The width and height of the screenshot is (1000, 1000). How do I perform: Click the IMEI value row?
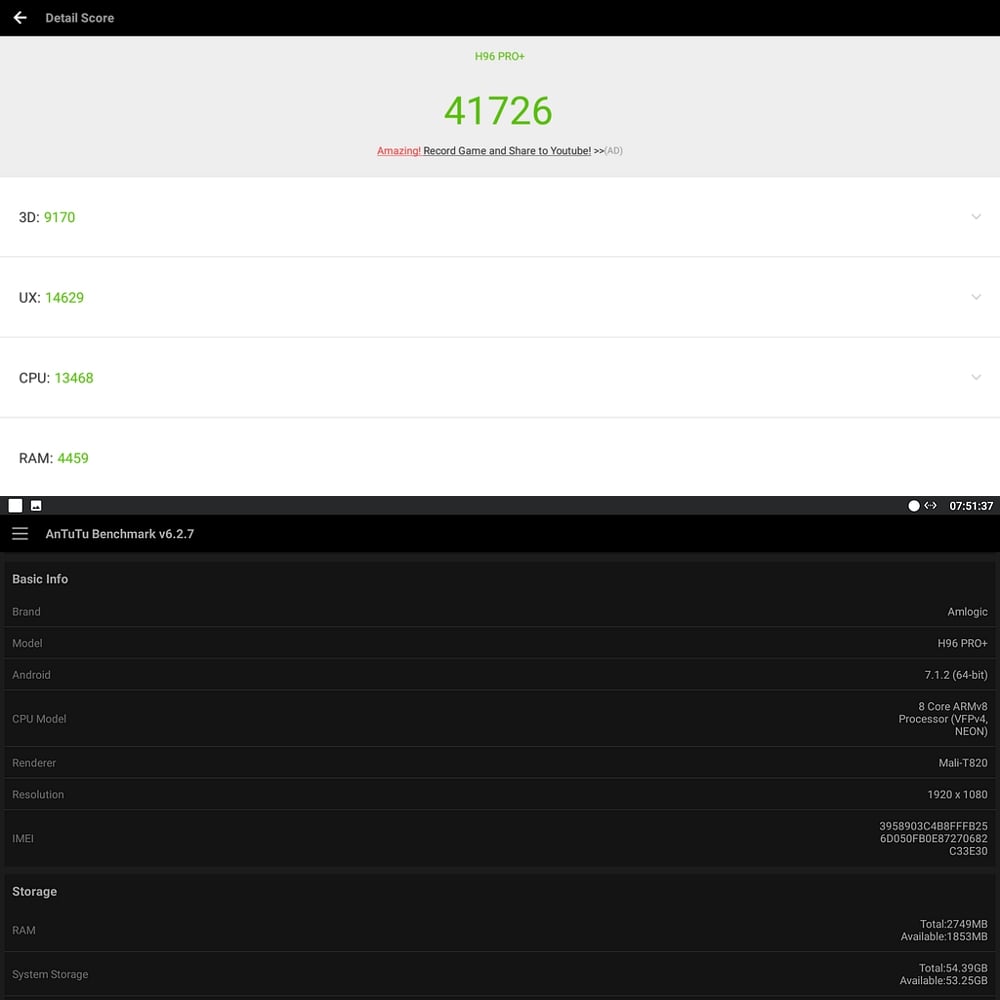click(500, 838)
